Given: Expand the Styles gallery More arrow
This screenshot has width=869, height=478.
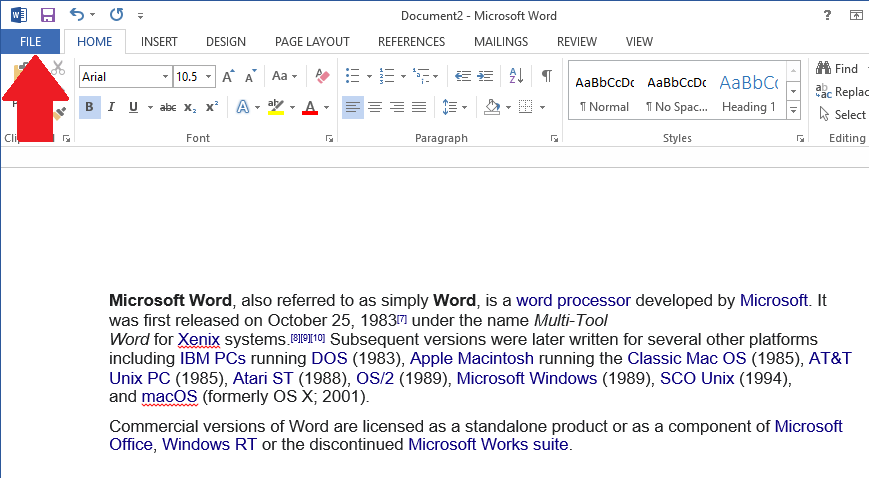Looking at the screenshot, I should (x=794, y=110).
